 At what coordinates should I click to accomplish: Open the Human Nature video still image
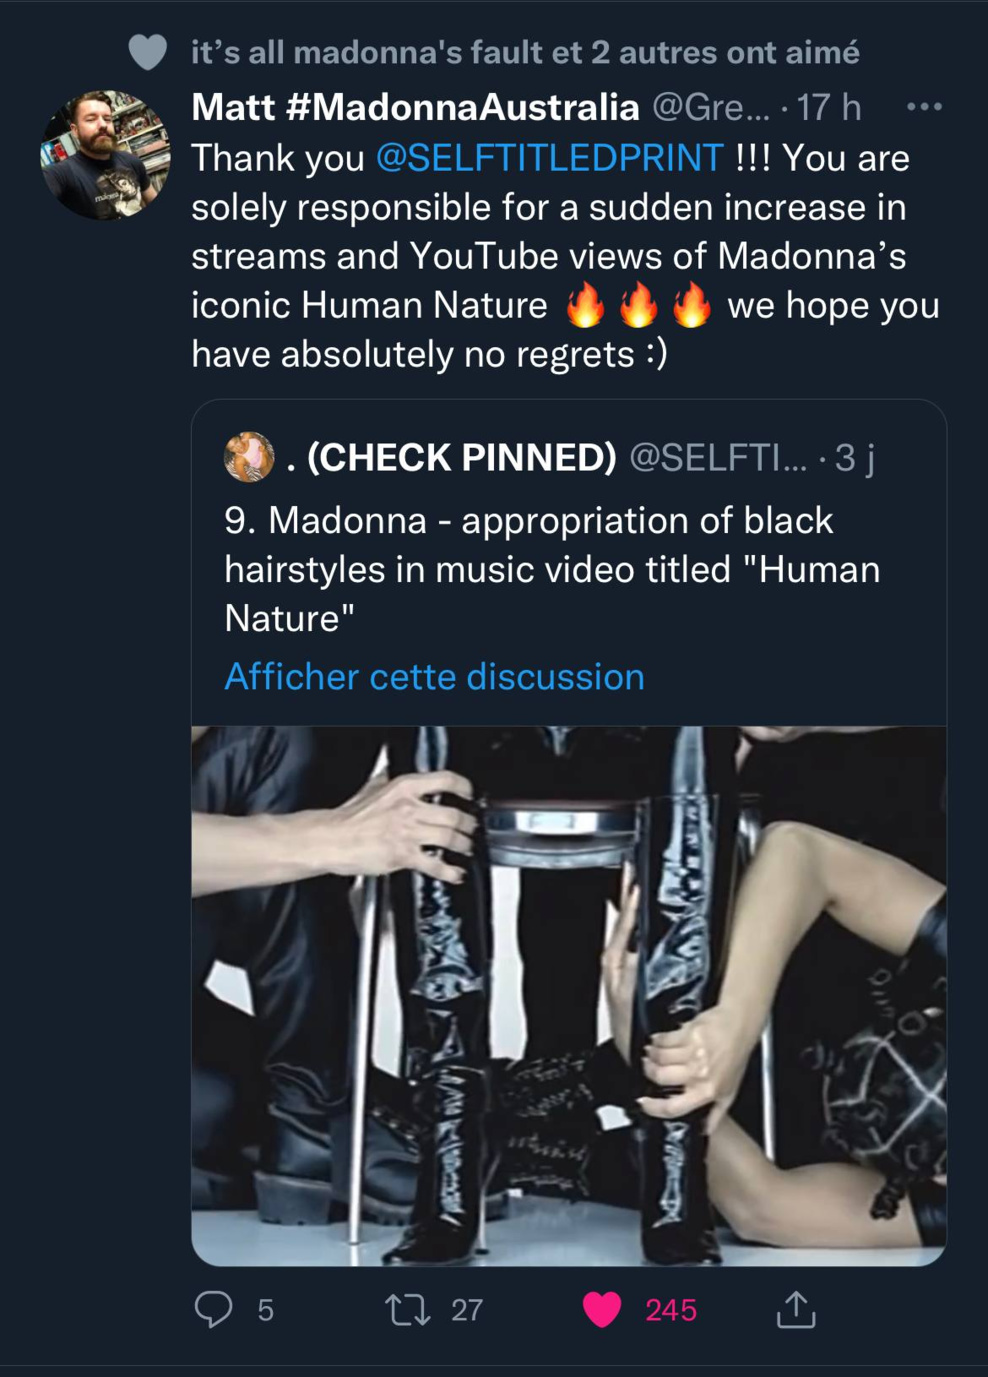pos(568,995)
